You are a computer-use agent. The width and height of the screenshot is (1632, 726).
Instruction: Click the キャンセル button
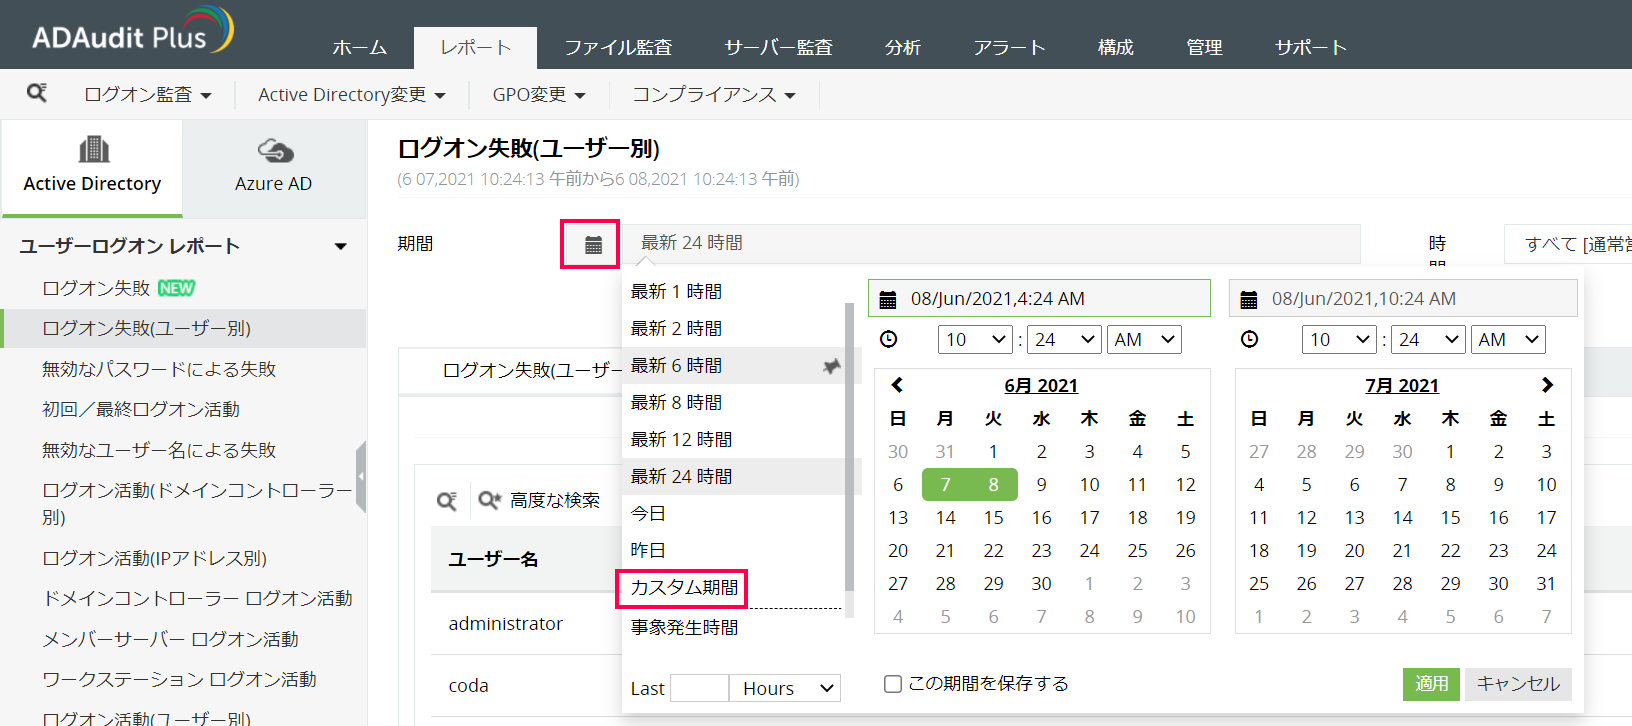click(1517, 684)
